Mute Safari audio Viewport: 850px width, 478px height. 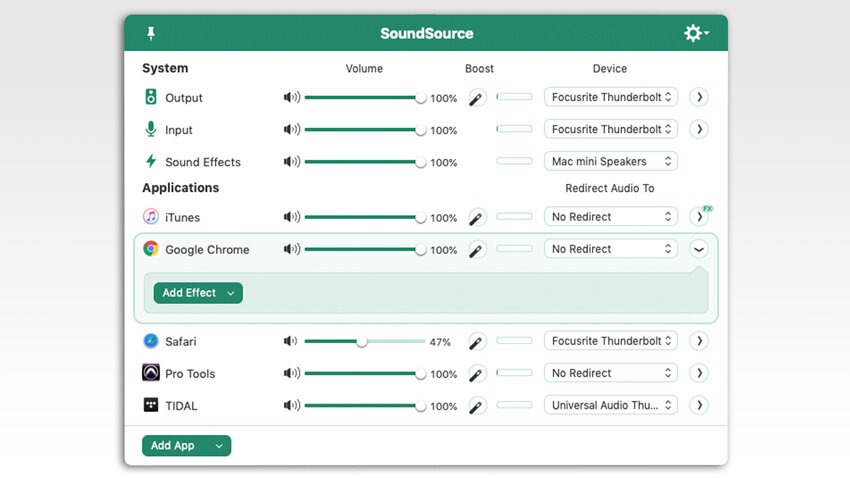(291, 341)
